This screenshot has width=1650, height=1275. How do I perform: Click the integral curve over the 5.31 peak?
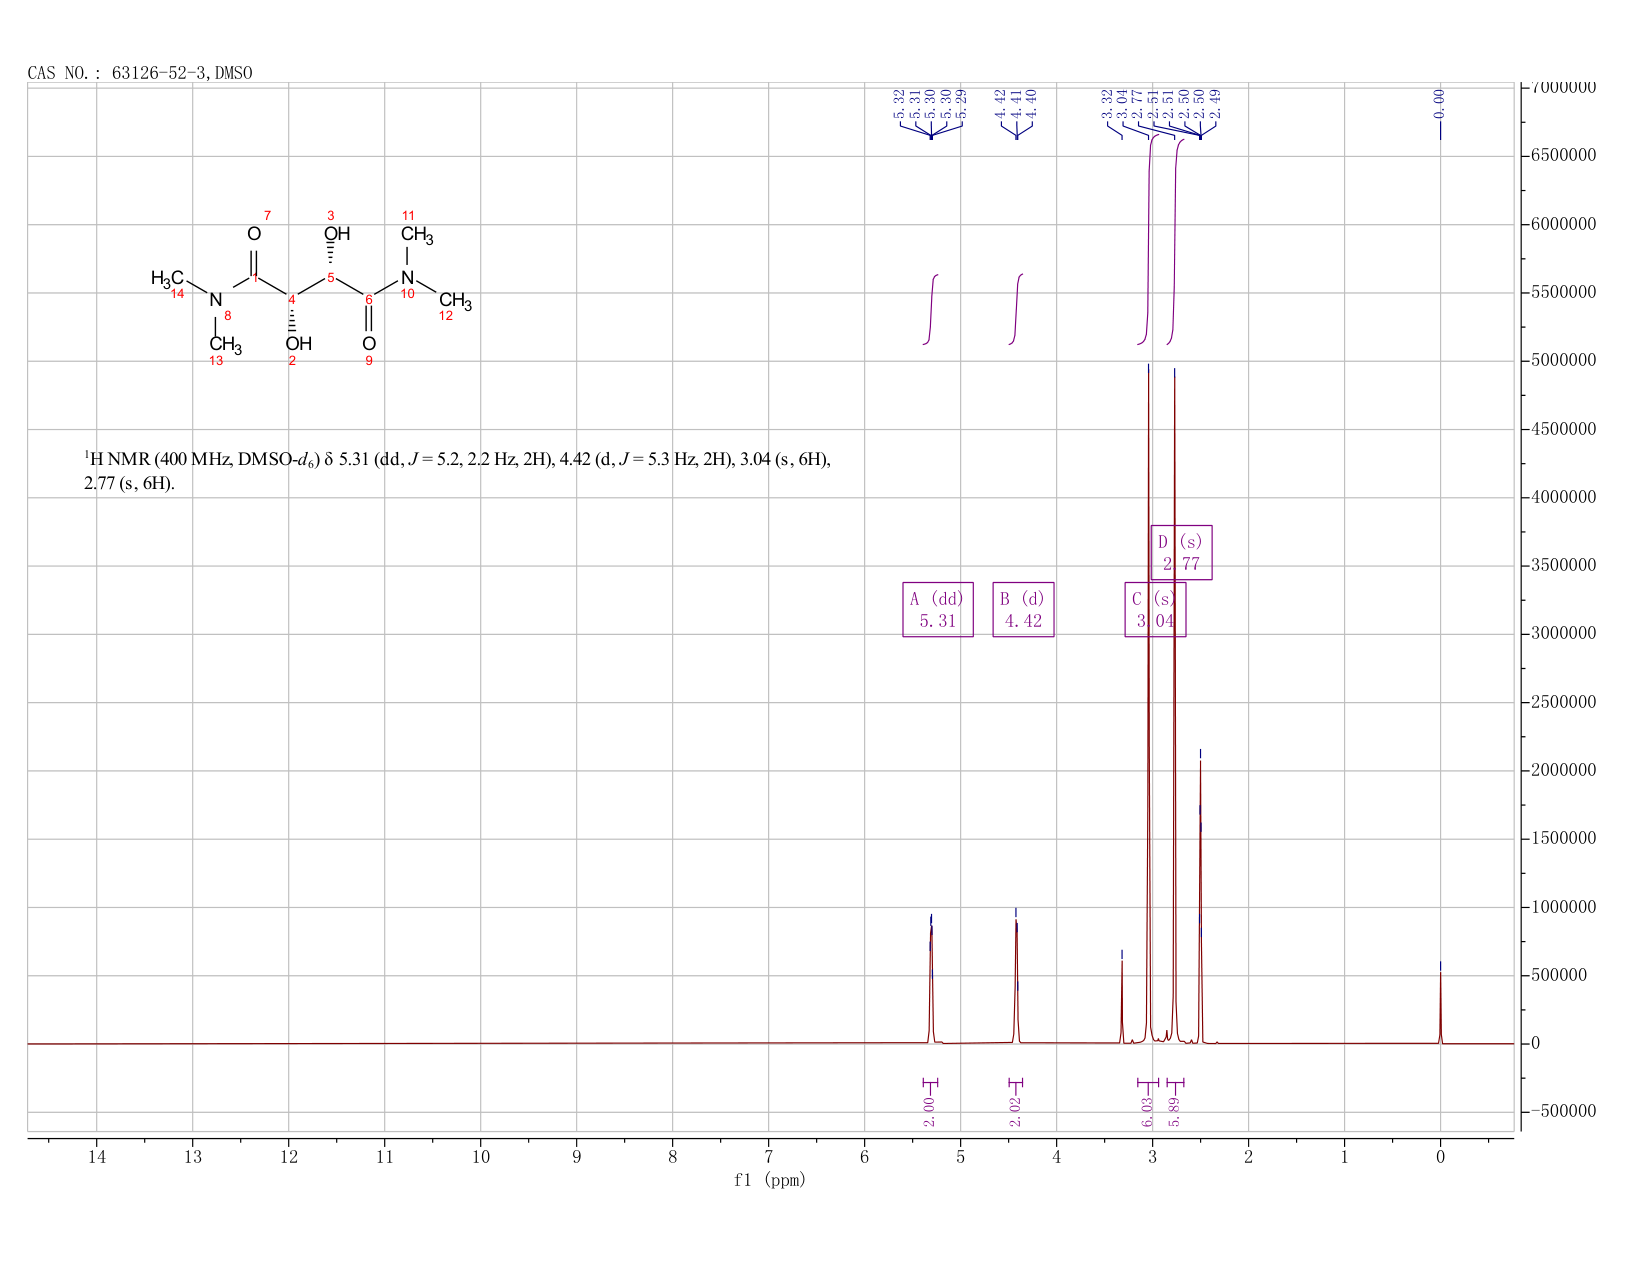[931, 308]
